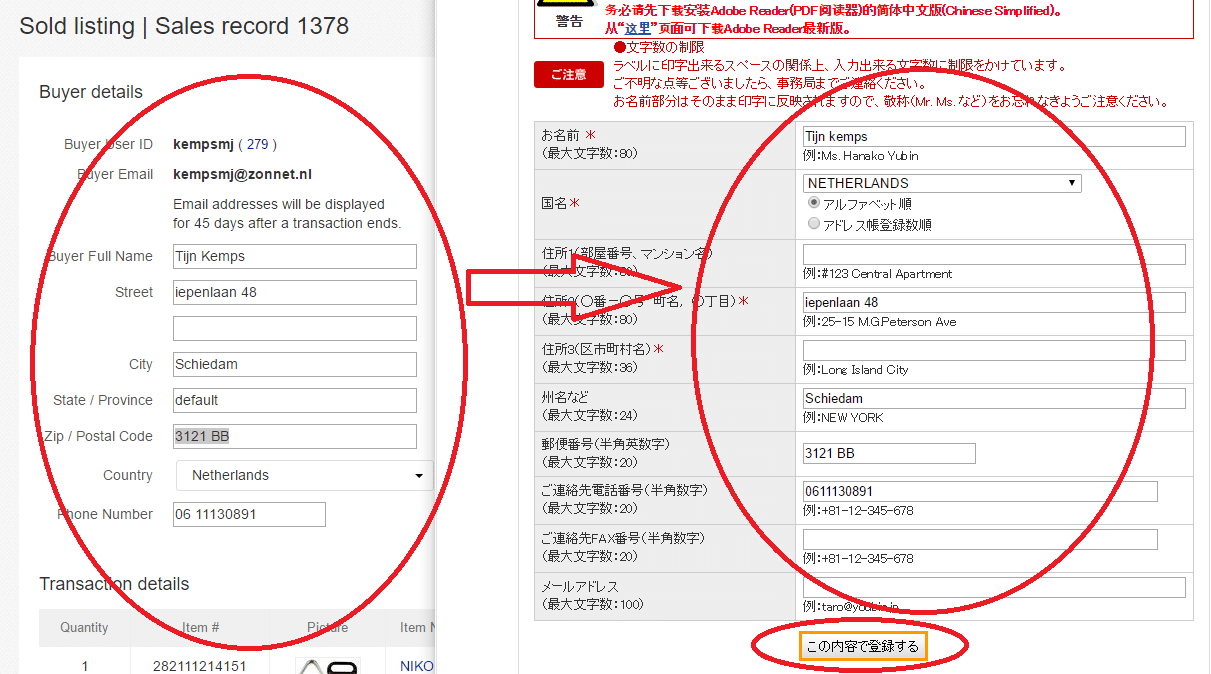Image resolution: width=1211 pixels, height=674 pixels.
Task: Click the お名前 field with Tijn kemps
Action: click(x=994, y=136)
